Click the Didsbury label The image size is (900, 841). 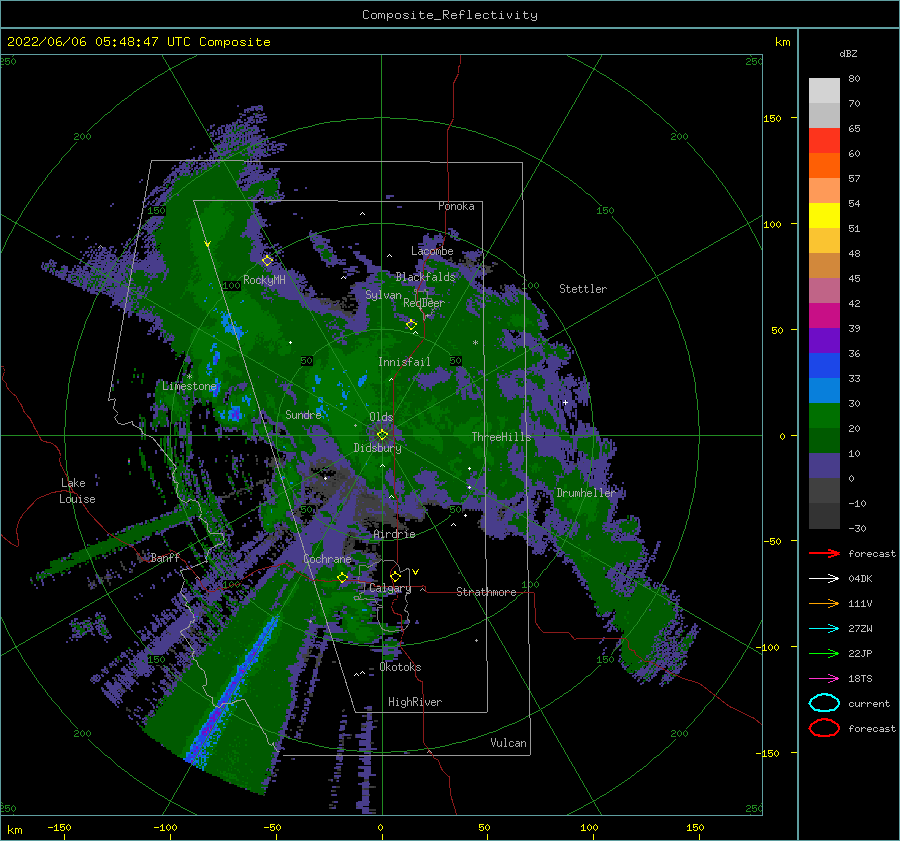[377, 448]
